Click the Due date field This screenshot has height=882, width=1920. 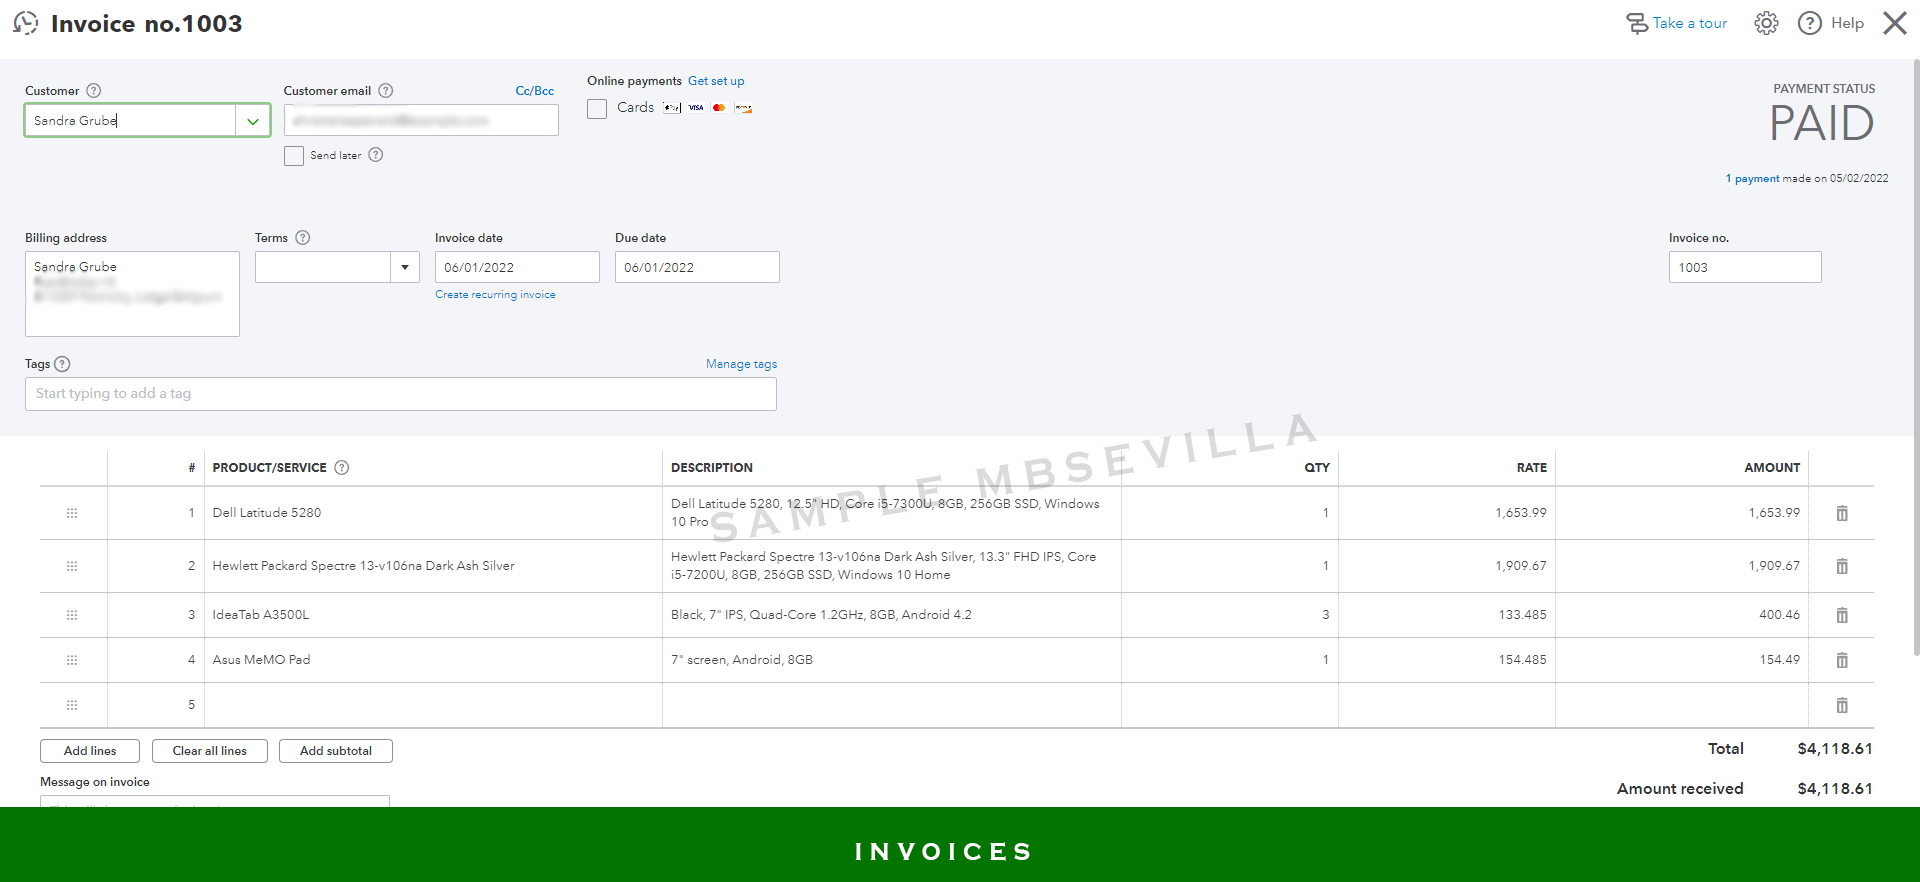(x=697, y=267)
